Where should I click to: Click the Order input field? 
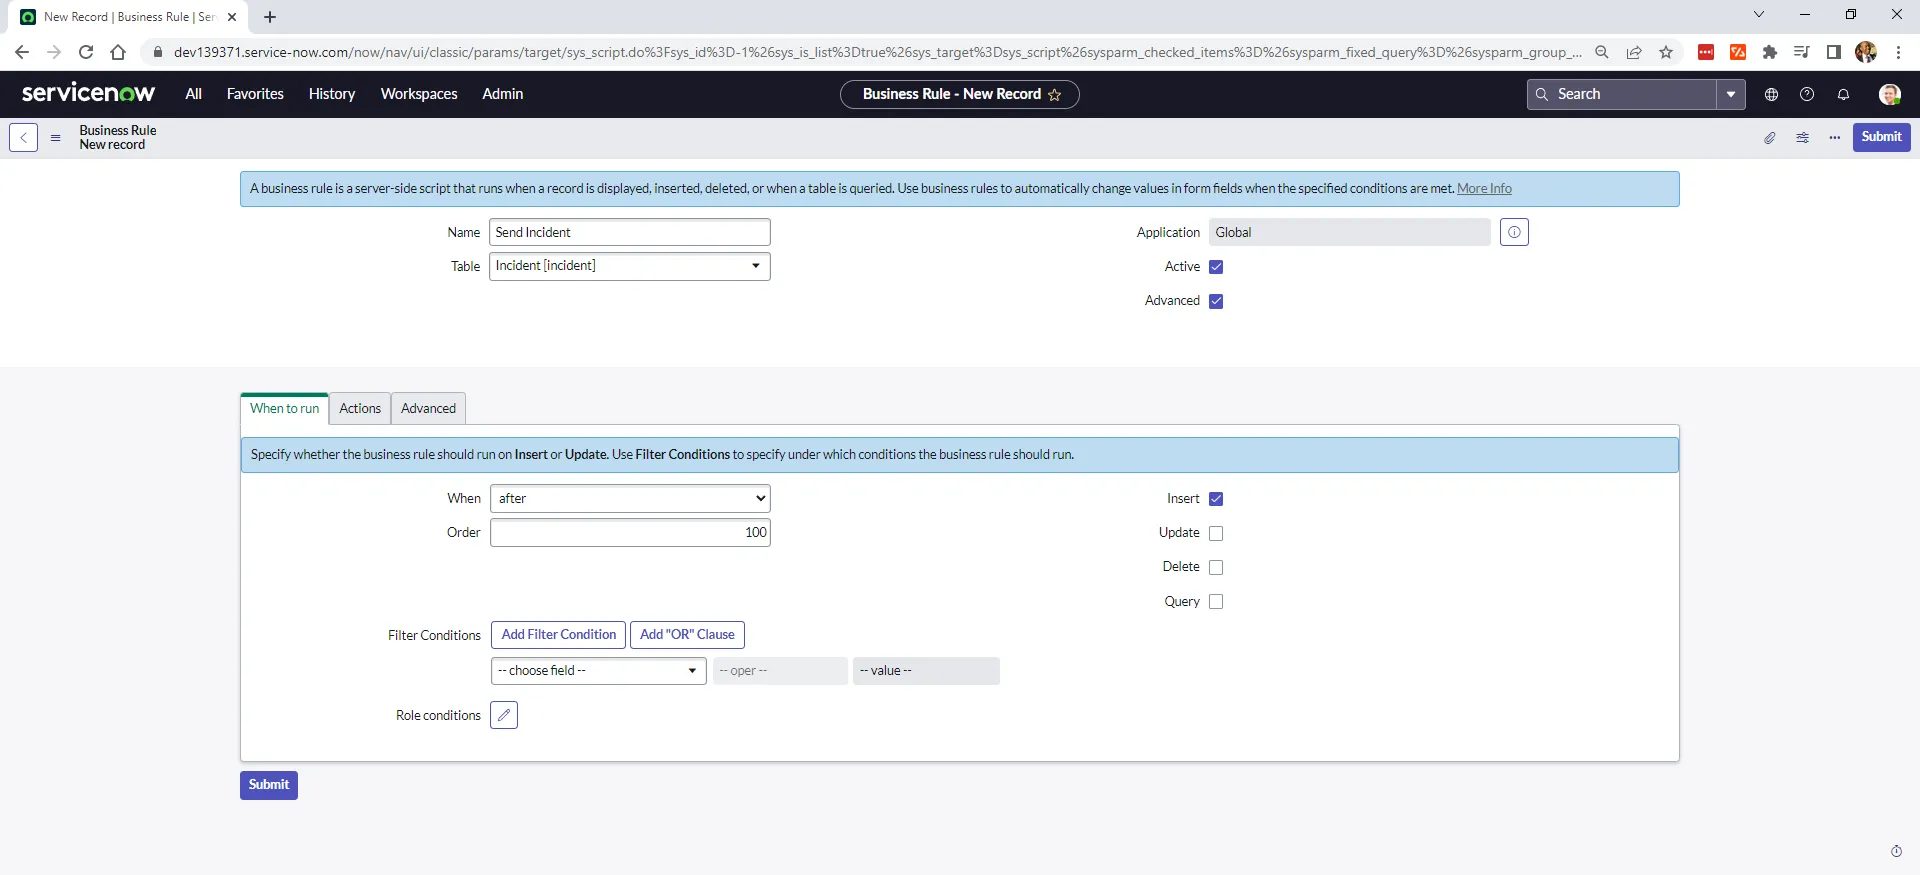630,532
